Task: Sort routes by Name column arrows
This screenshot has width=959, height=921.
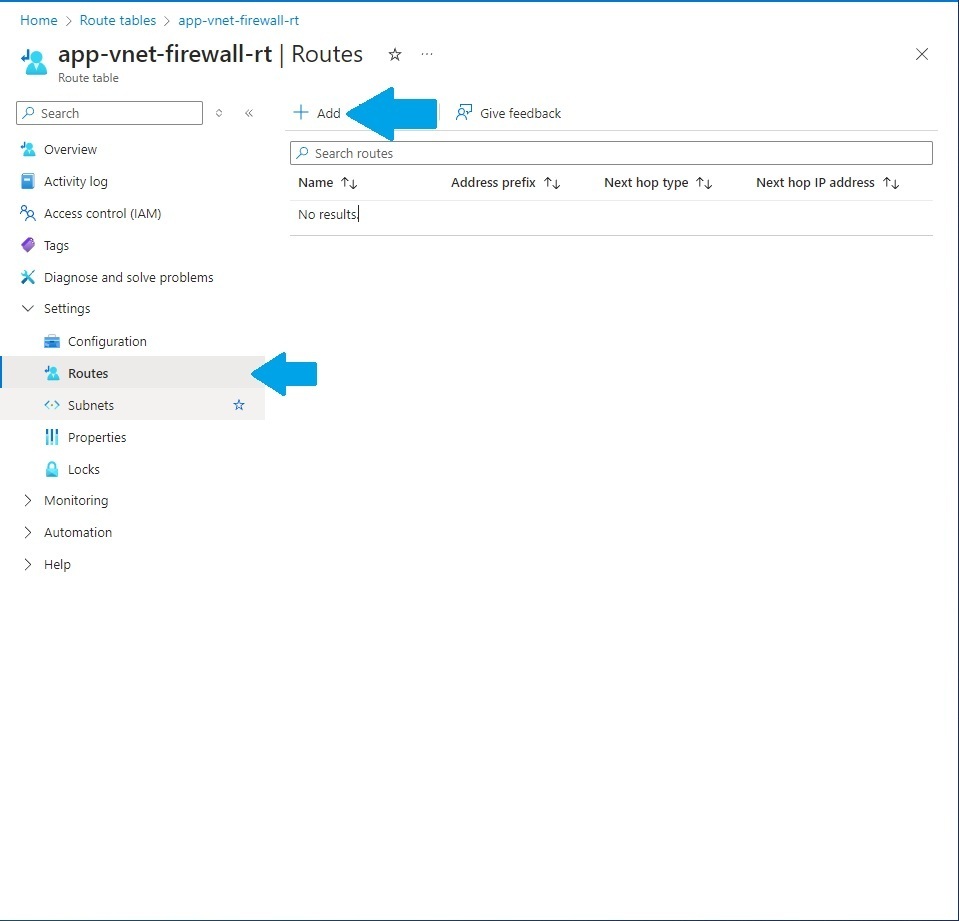Action: point(349,183)
